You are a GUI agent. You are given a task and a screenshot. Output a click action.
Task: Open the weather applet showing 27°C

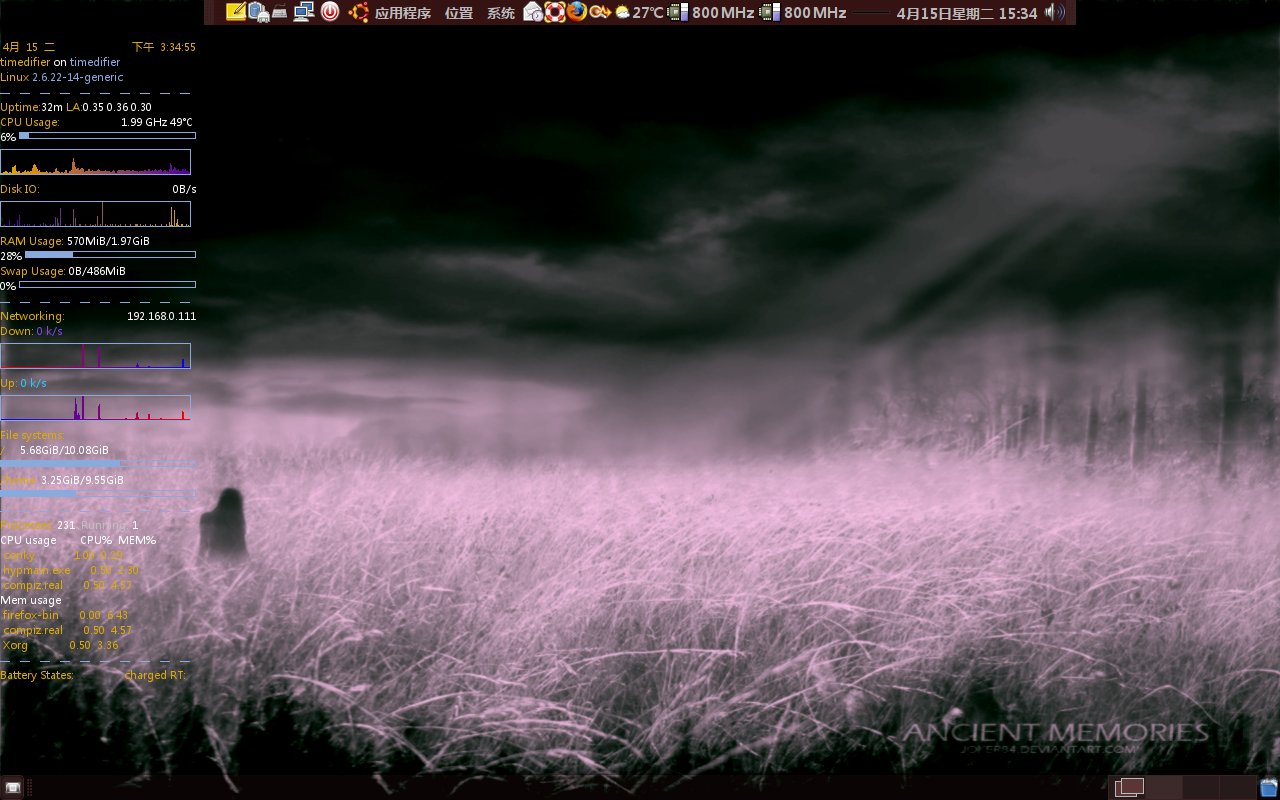(x=639, y=12)
